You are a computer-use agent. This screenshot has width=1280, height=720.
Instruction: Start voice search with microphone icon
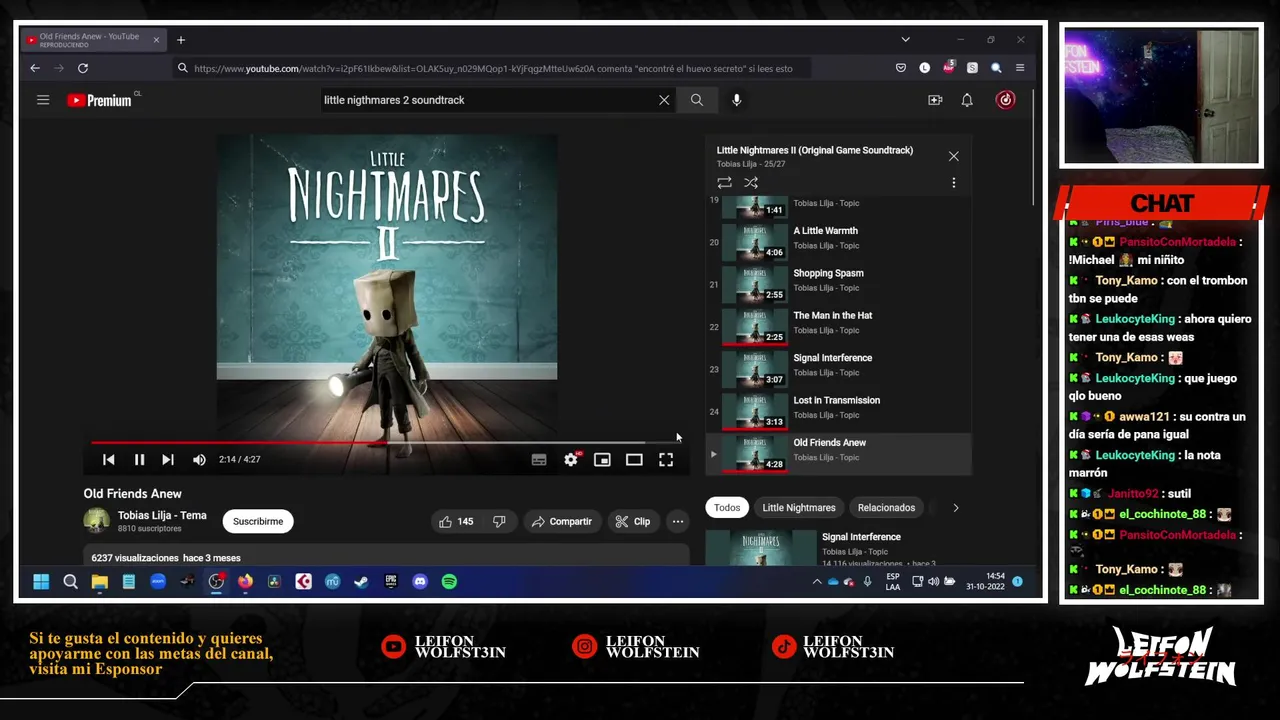pos(737,100)
